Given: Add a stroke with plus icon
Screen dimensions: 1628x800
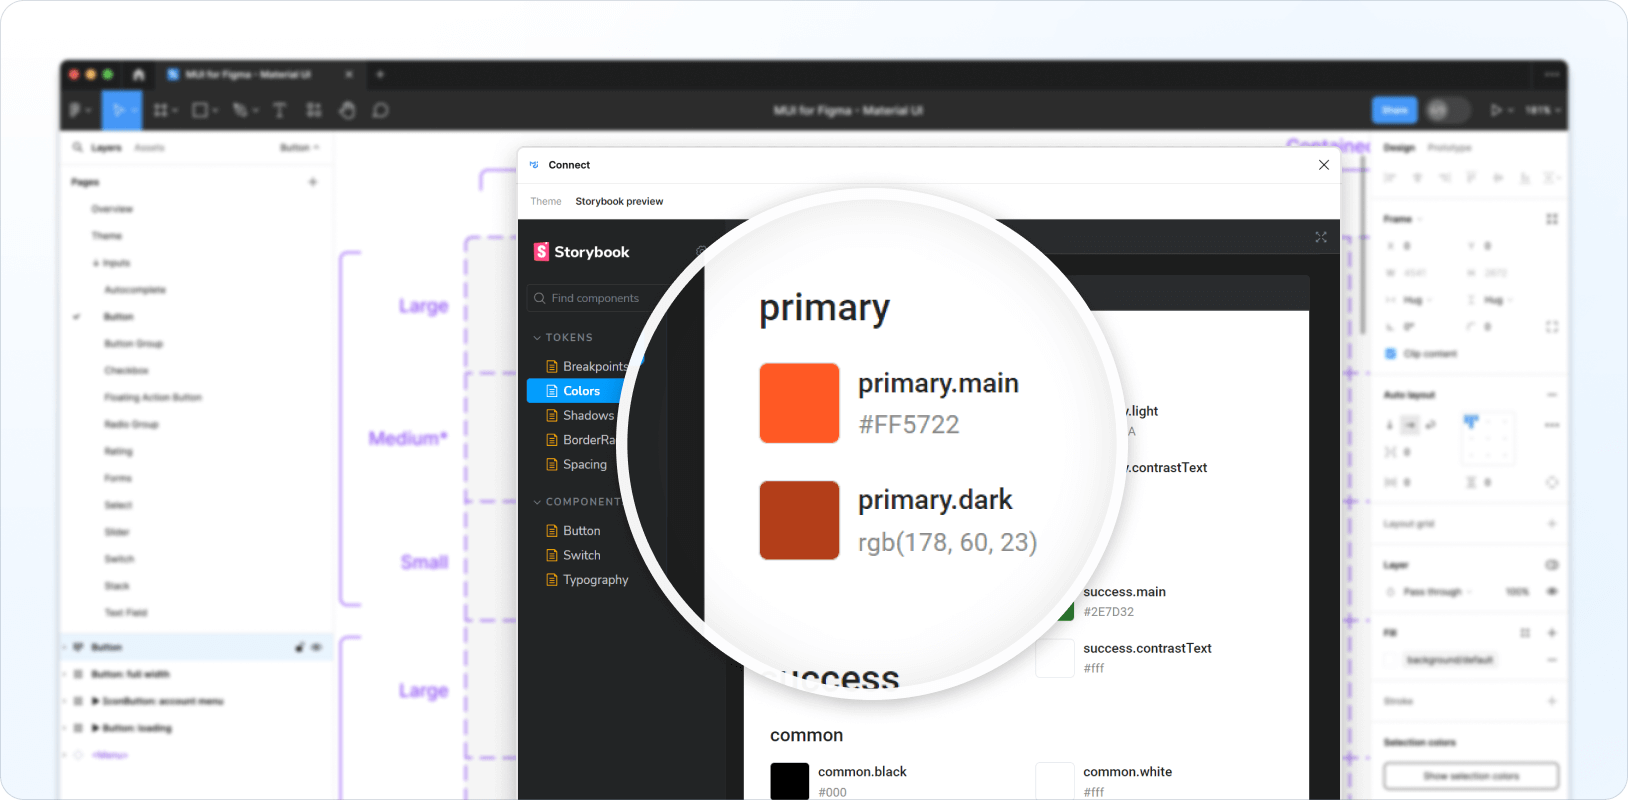Looking at the screenshot, I should pyautogui.click(x=1552, y=701).
